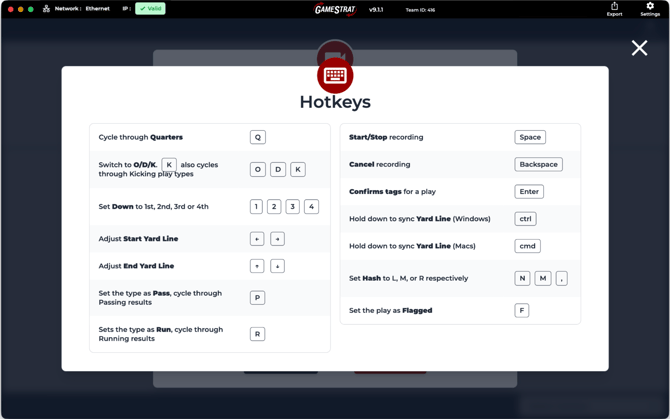Click 'Hold down to sync Yard Line (Windows)'

tap(420, 219)
